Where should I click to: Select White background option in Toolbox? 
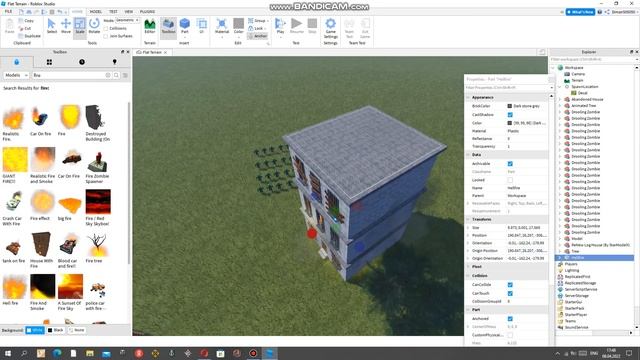coord(35,330)
